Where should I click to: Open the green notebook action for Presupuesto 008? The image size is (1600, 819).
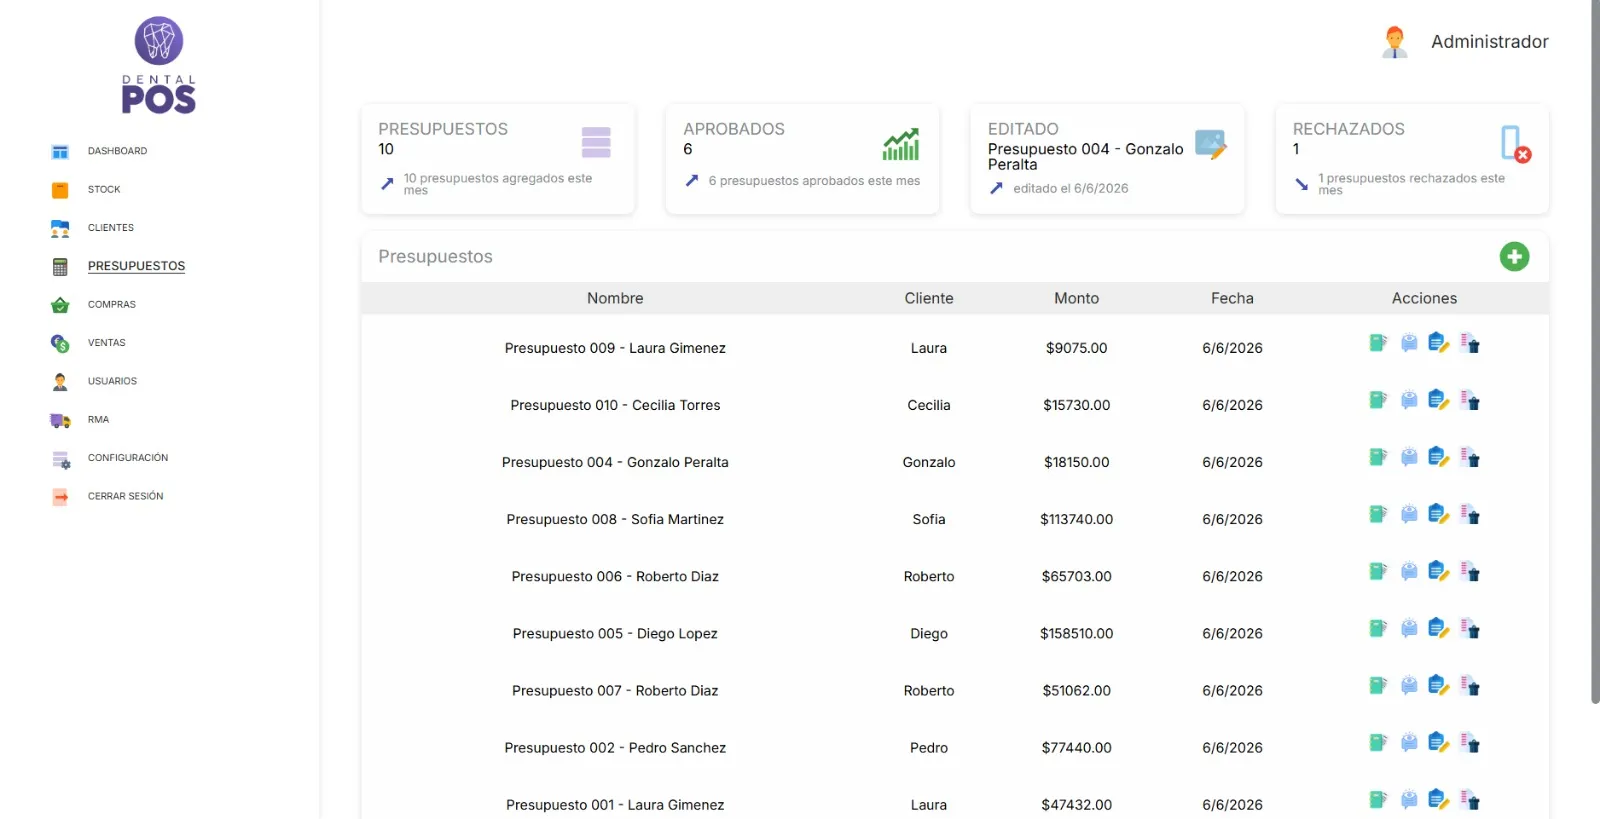pyautogui.click(x=1378, y=514)
